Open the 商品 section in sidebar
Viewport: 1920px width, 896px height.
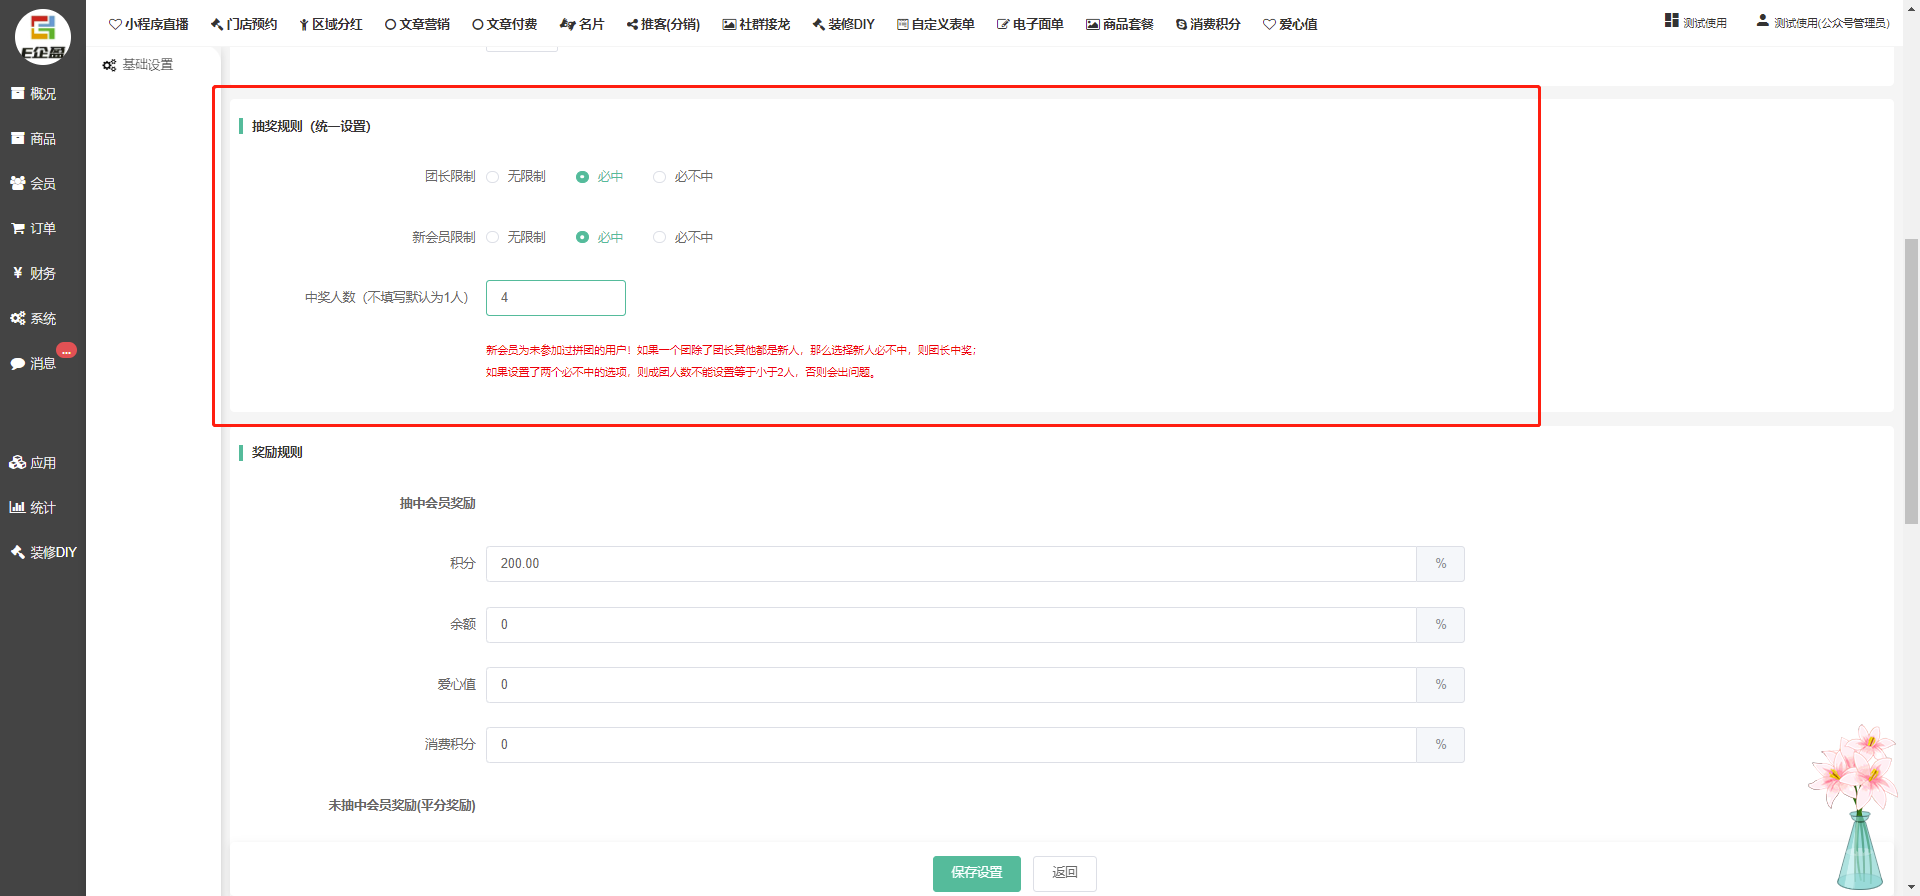click(34, 139)
